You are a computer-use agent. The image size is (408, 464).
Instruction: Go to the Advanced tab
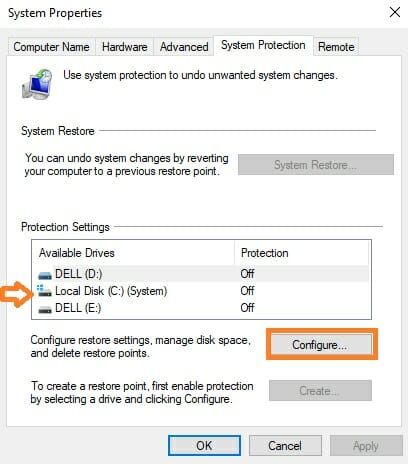pos(184,47)
